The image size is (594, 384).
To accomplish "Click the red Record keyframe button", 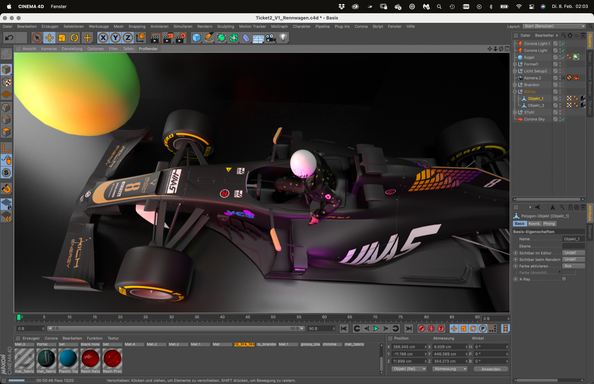I will [421, 328].
